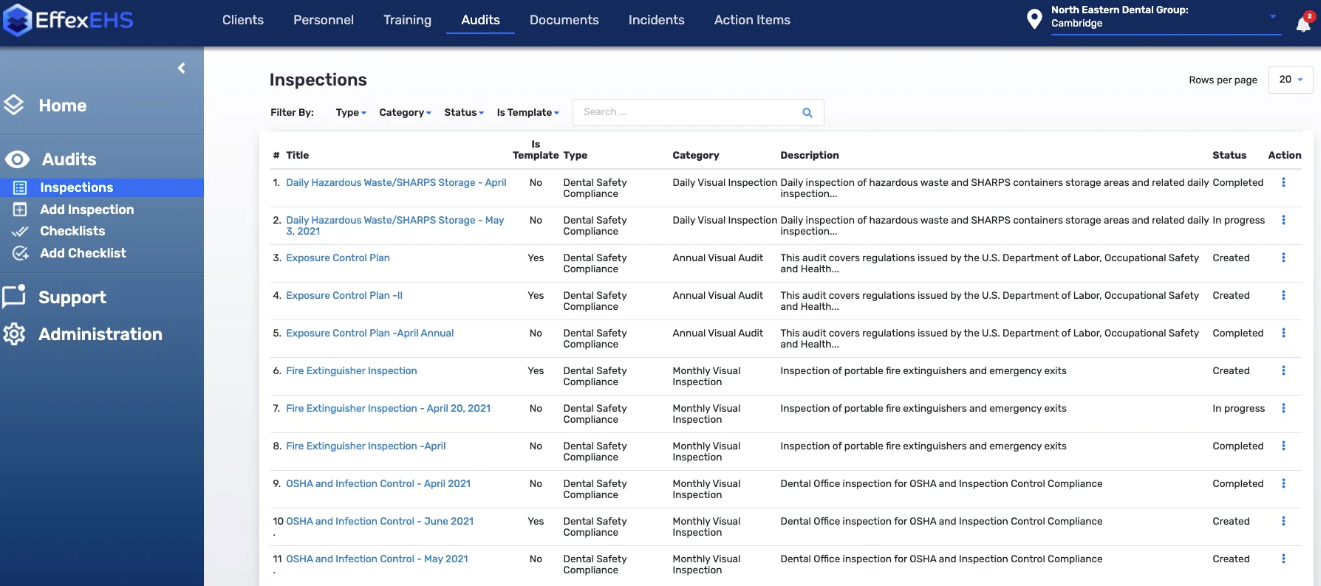Screen dimensions: 1321x586
Task: Open action menu for Fire Extinguisher Inspection row 6
Action: pyautogui.click(x=1283, y=371)
